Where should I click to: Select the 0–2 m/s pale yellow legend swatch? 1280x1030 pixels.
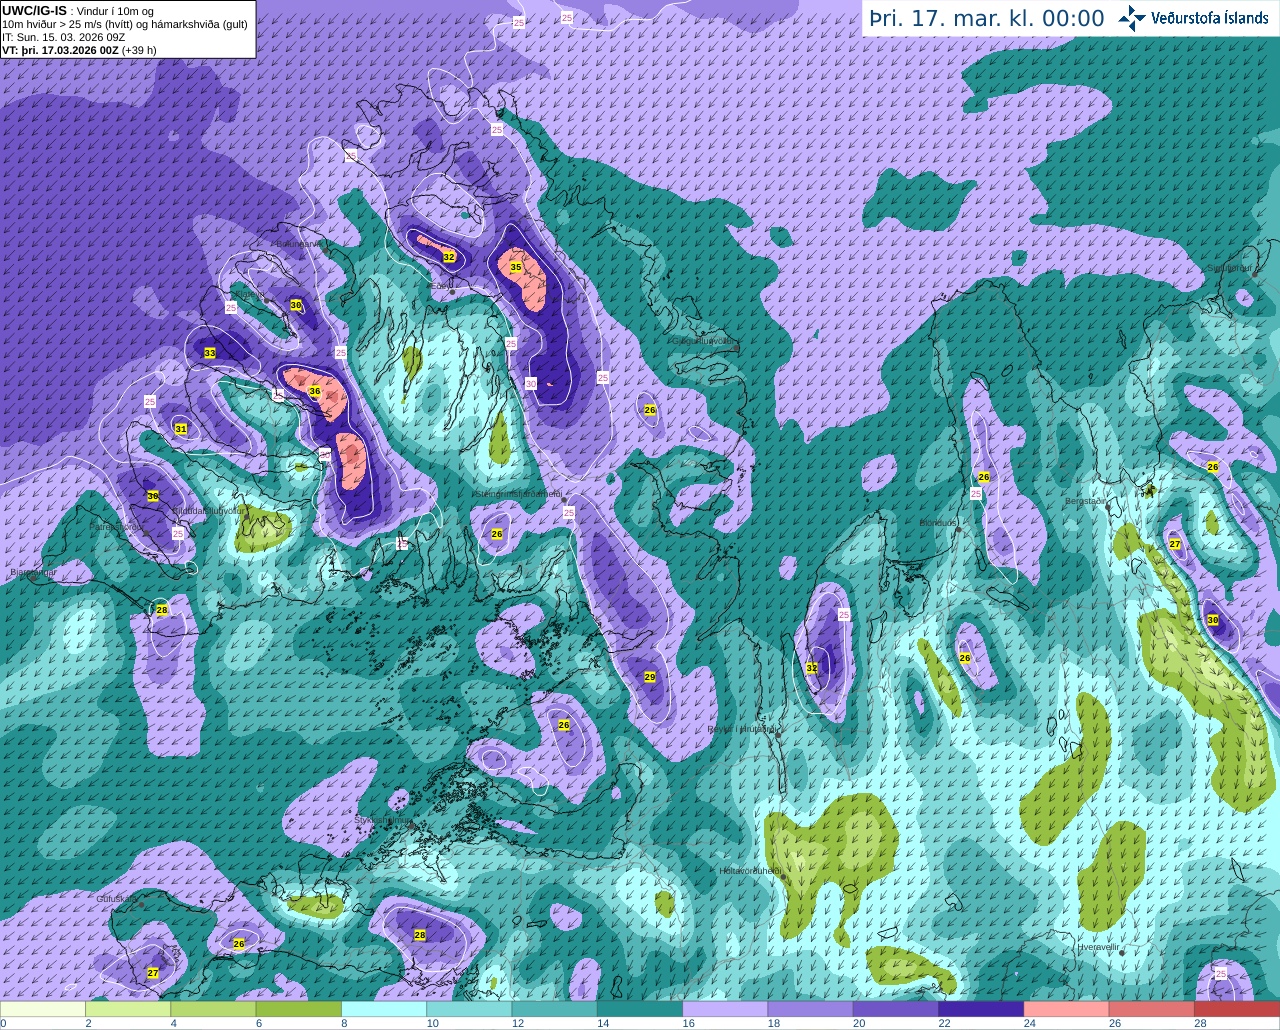coord(43,1009)
